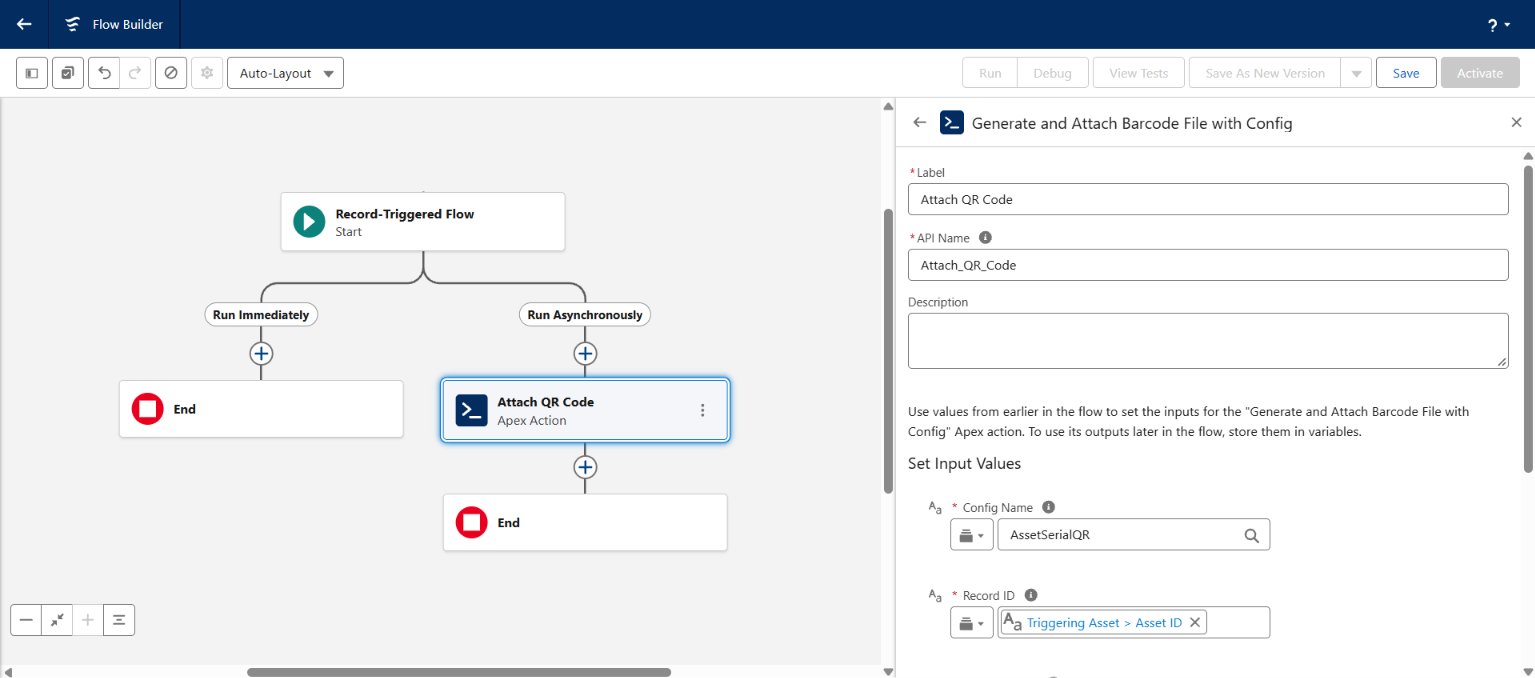The height and width of the screenshot is (678, 1535).
Task: Open flow settings gear icon
Action: coord(207,73)
